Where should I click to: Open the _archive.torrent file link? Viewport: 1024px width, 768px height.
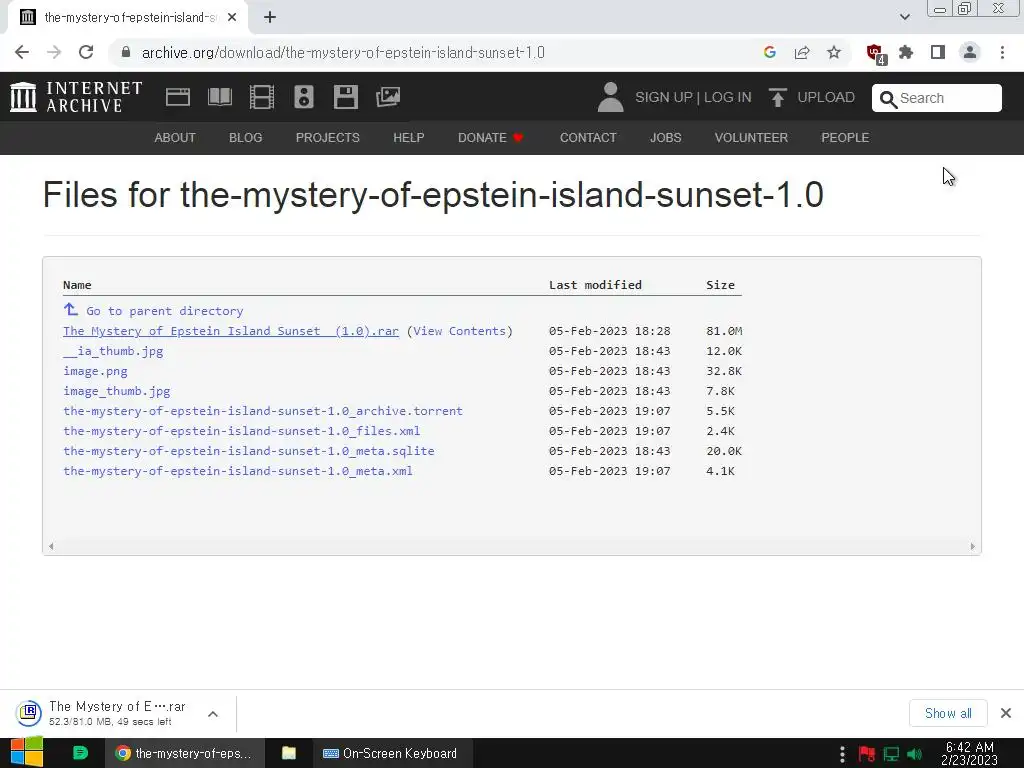coord(263,411)
